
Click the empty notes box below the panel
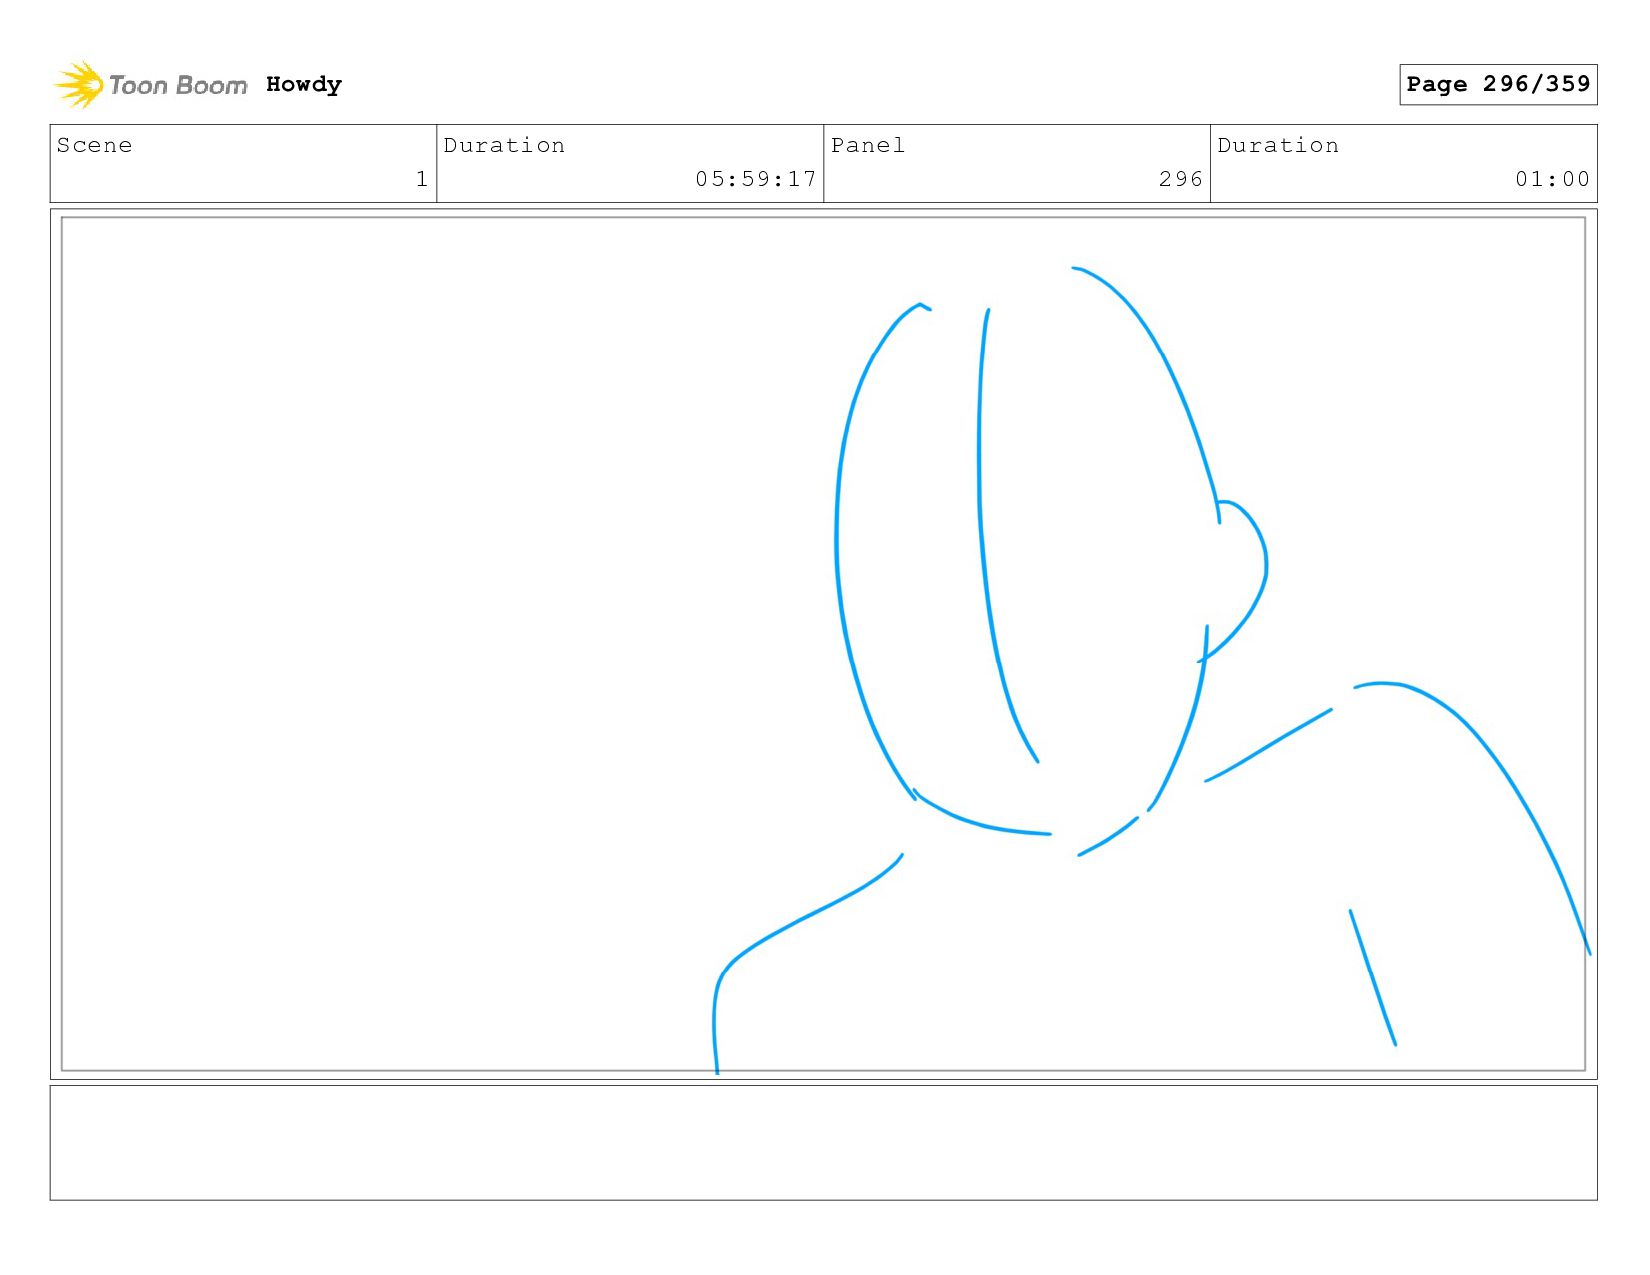click(823, 1143)
